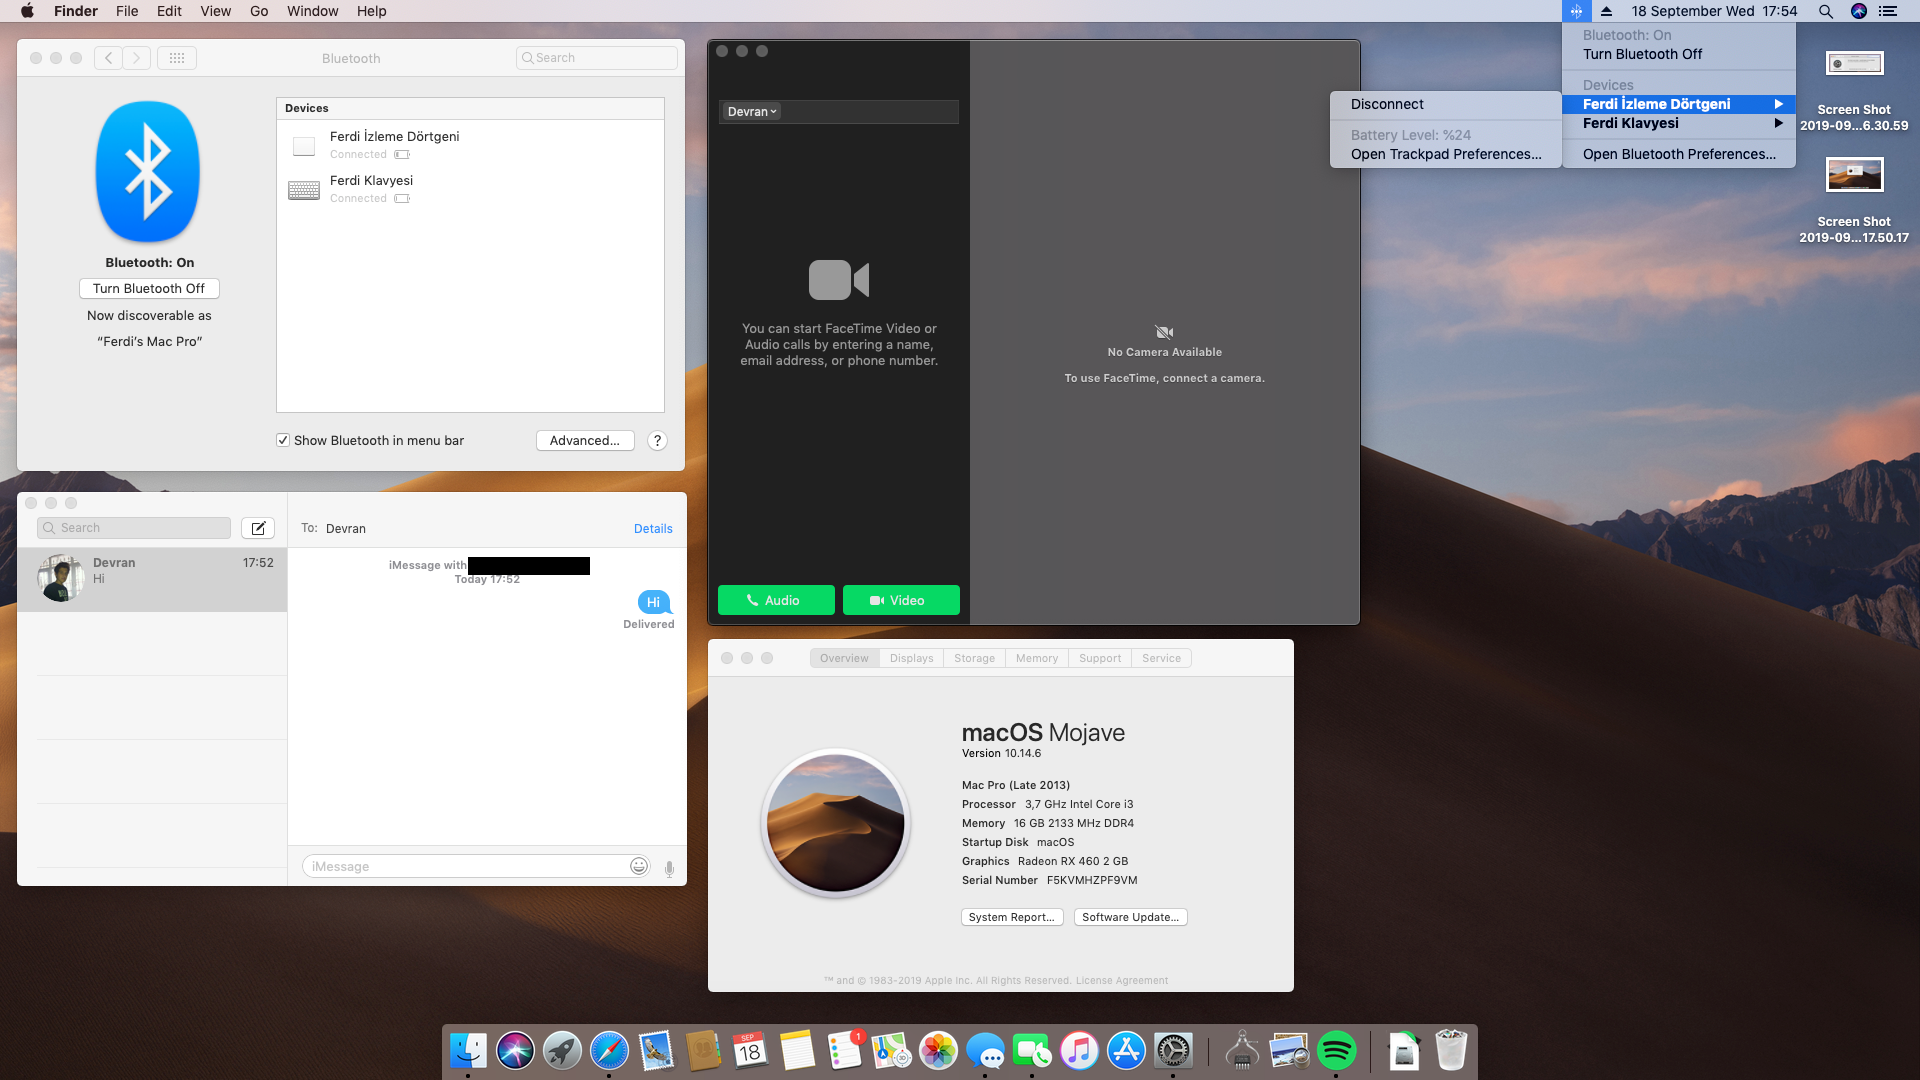Click Turn Bluetooth Off button in preferences
Image resolution: width=1920 pixels, height=1080 pixels.
[149, 289]
